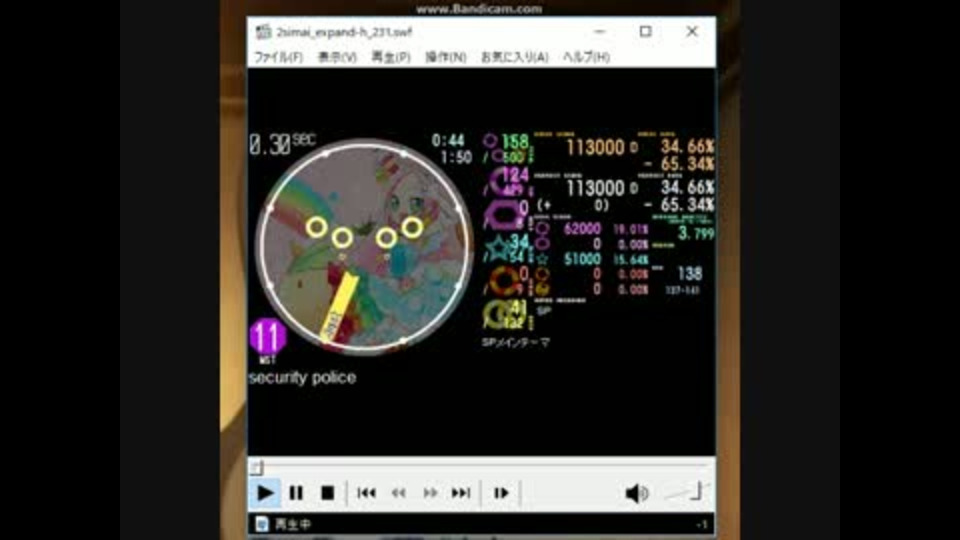Click the yellow slide note in the circle
960x540 pixels.
(x=339, y=305)
